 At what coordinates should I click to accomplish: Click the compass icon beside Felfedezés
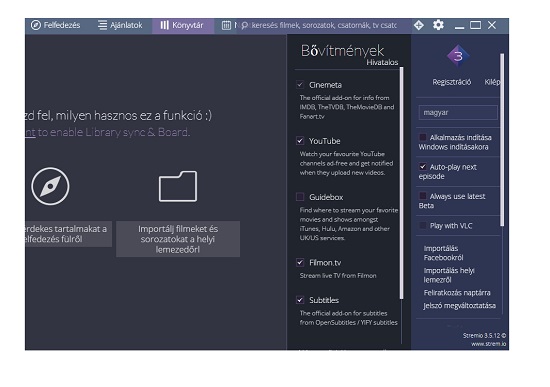tap(36, 25)
